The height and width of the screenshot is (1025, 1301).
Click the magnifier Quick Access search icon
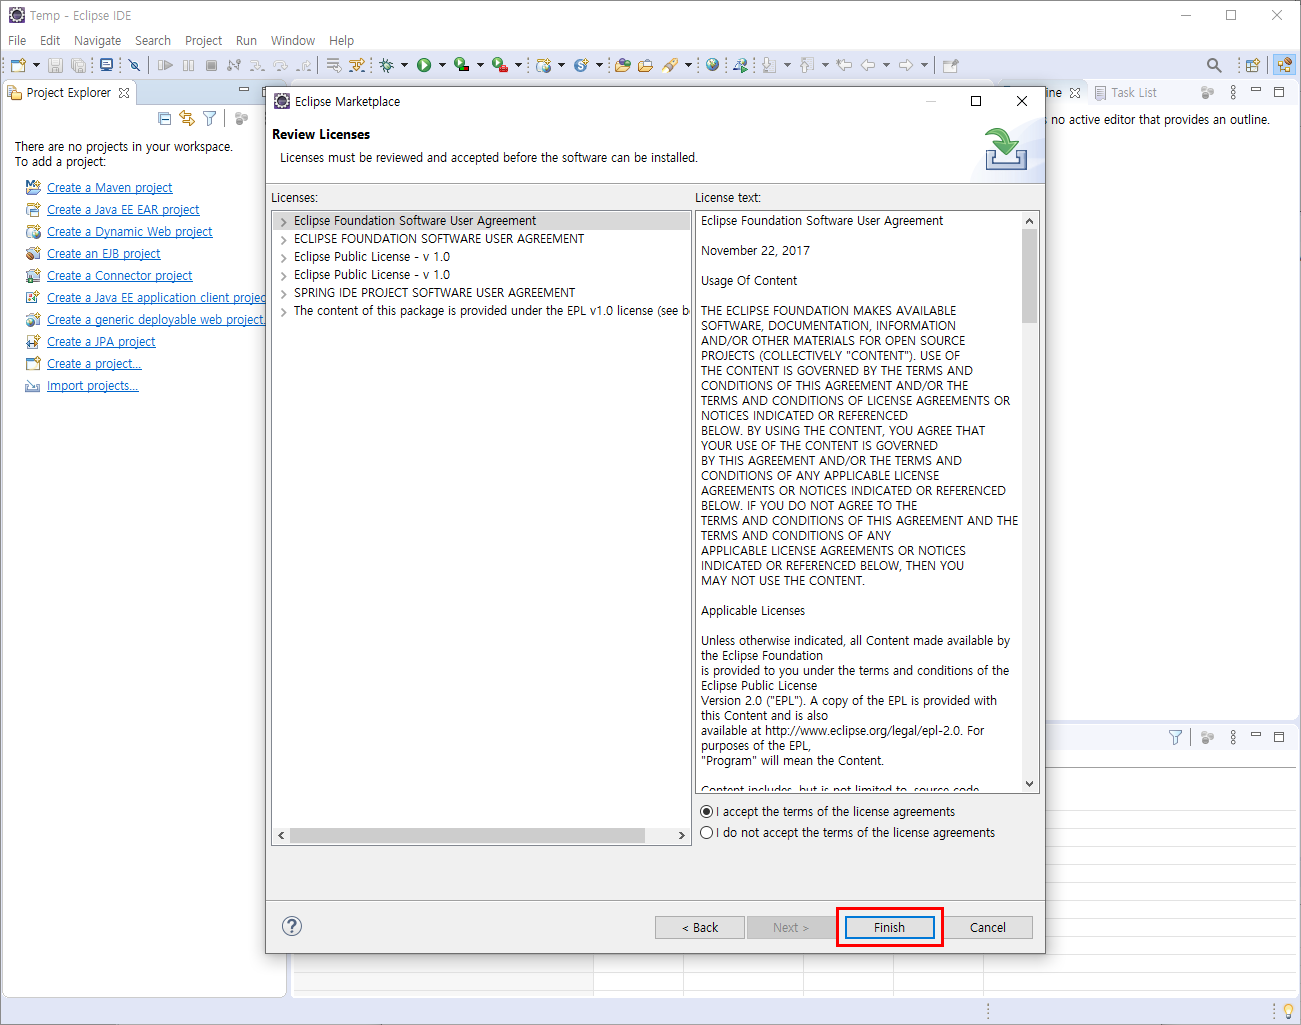[1214, 65]
